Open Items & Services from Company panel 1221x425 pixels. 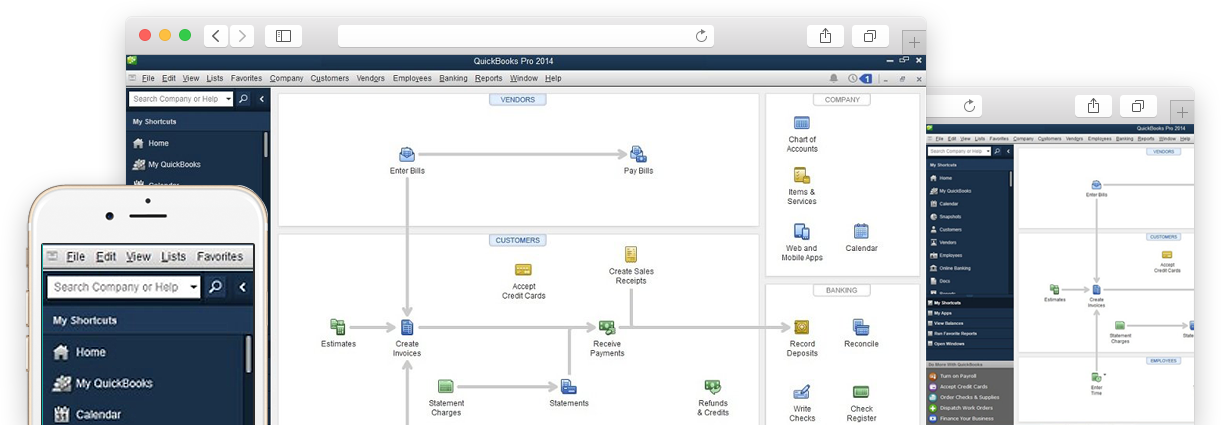[801, 176]
